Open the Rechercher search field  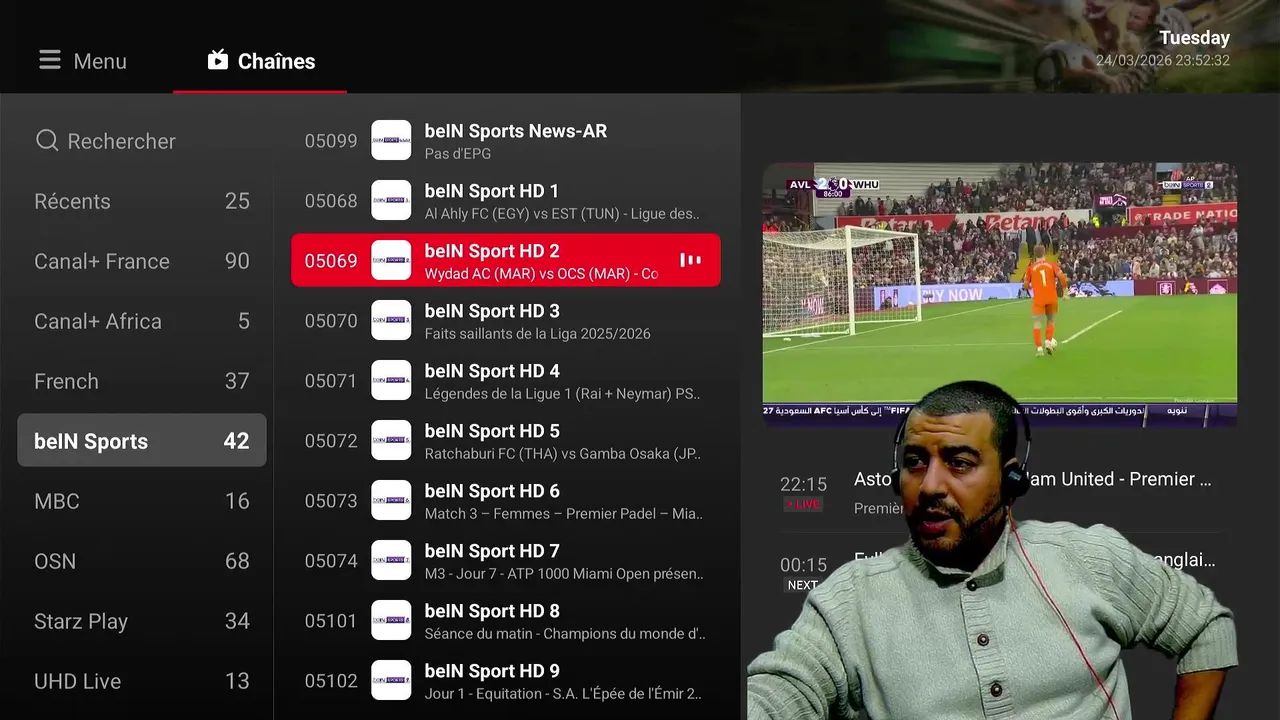click(142, 141)
